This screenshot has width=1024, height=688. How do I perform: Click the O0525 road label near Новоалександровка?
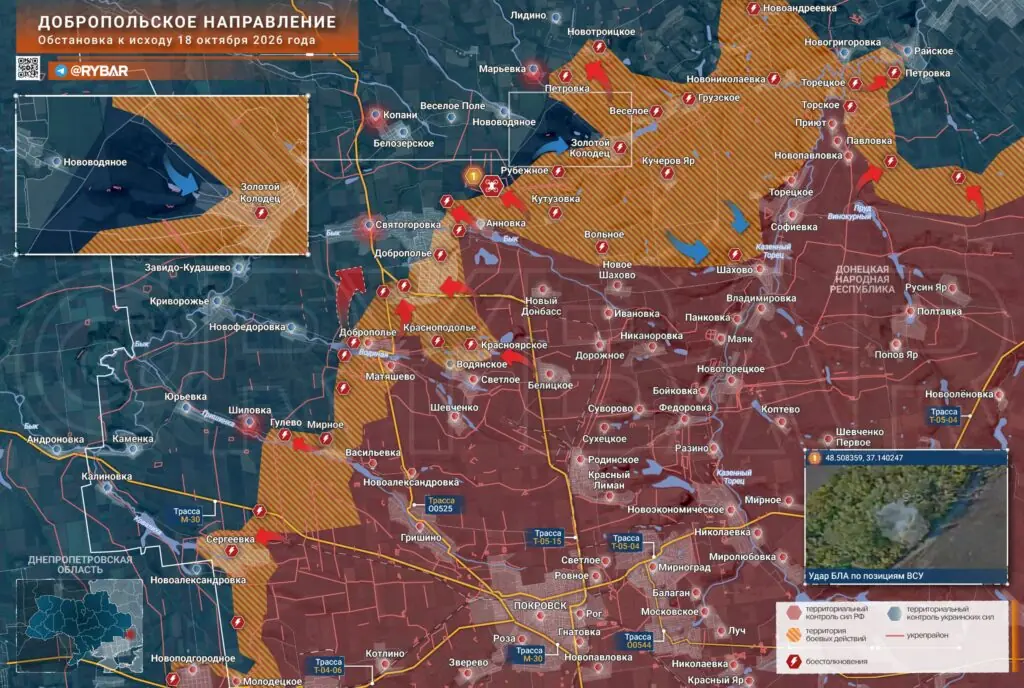441,505
